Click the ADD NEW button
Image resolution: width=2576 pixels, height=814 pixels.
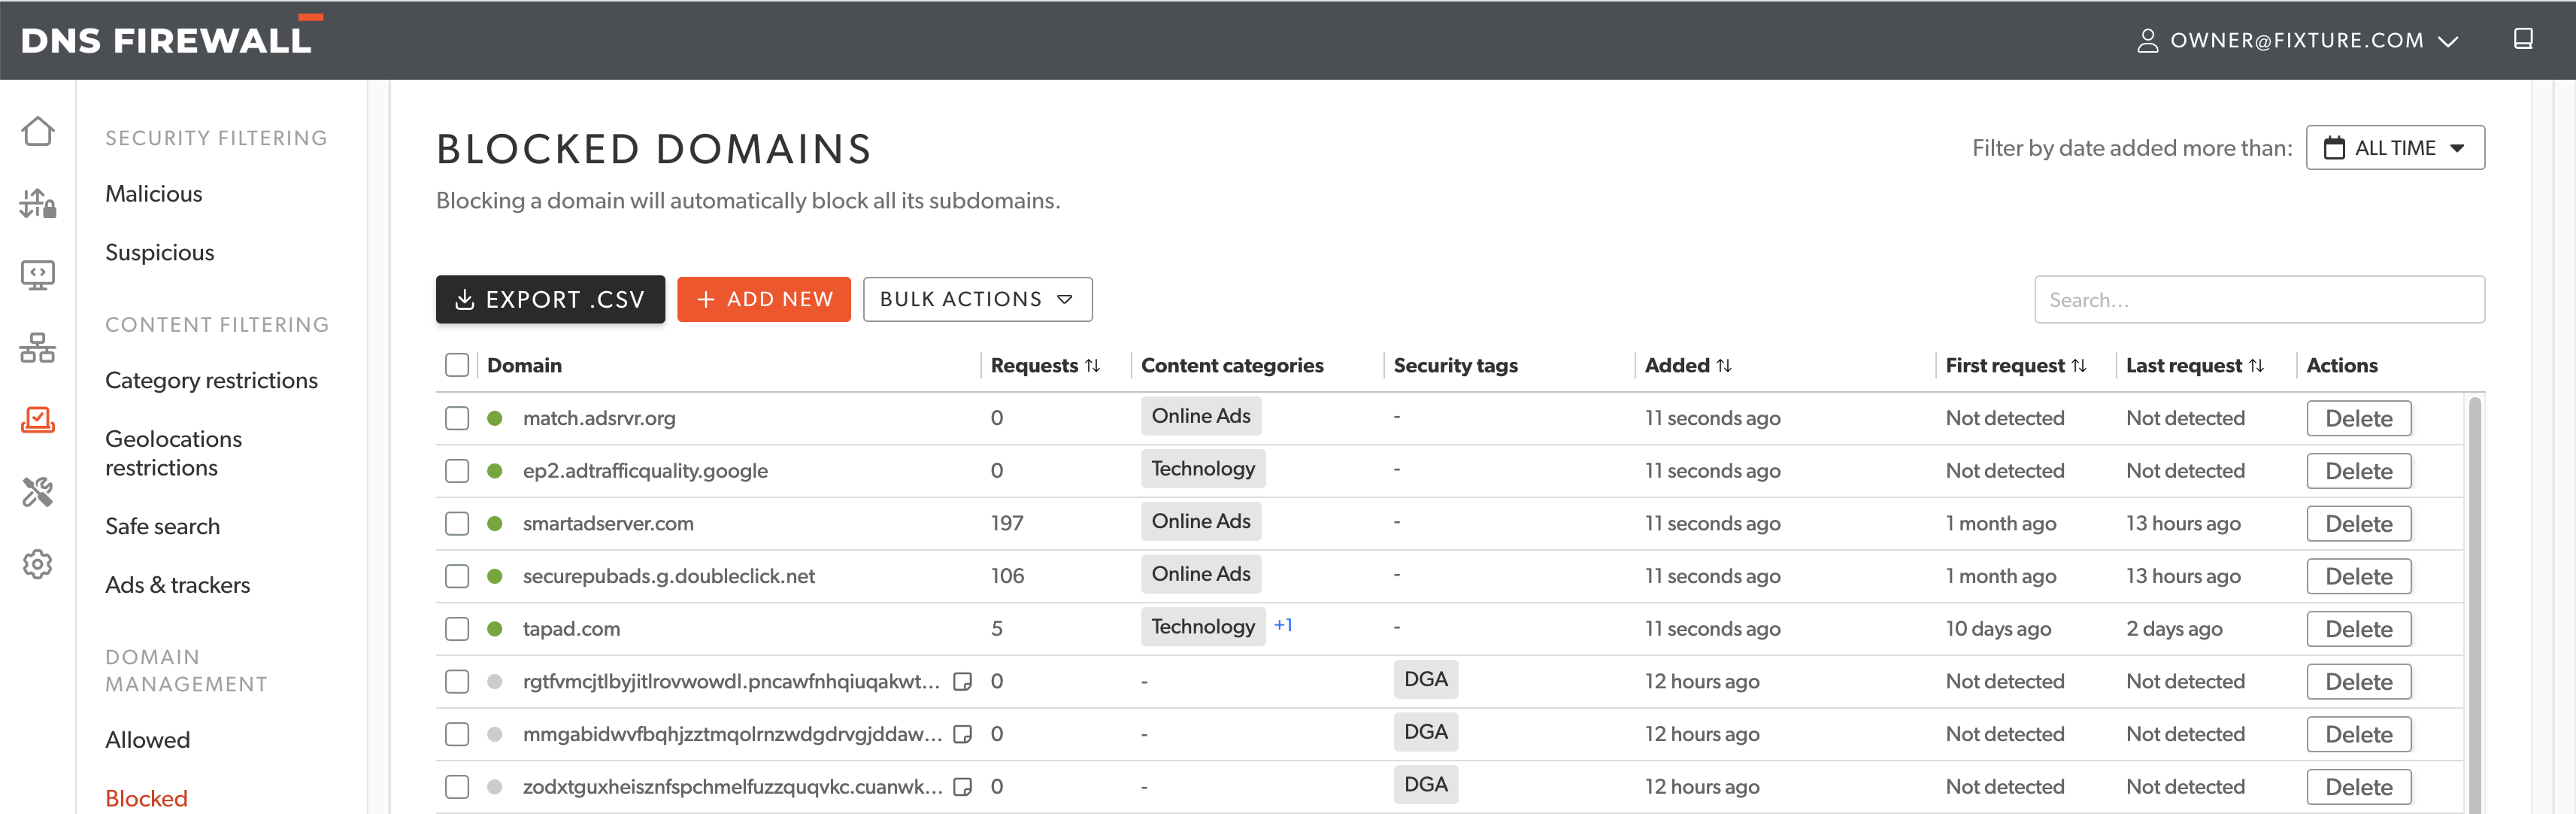click(764, 299)
